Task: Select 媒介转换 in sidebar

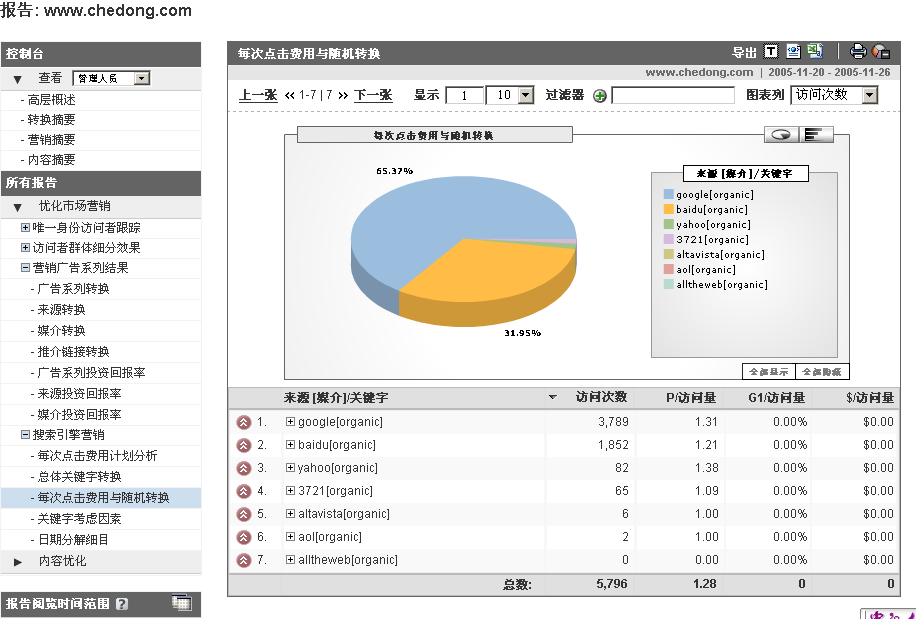Action: pyautogui.click(x=61, y=331)
